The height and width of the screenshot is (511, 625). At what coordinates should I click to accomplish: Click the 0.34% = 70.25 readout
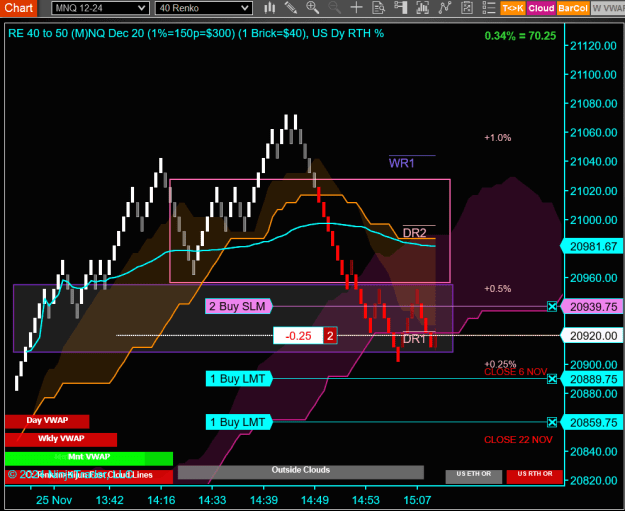(520, 36)
